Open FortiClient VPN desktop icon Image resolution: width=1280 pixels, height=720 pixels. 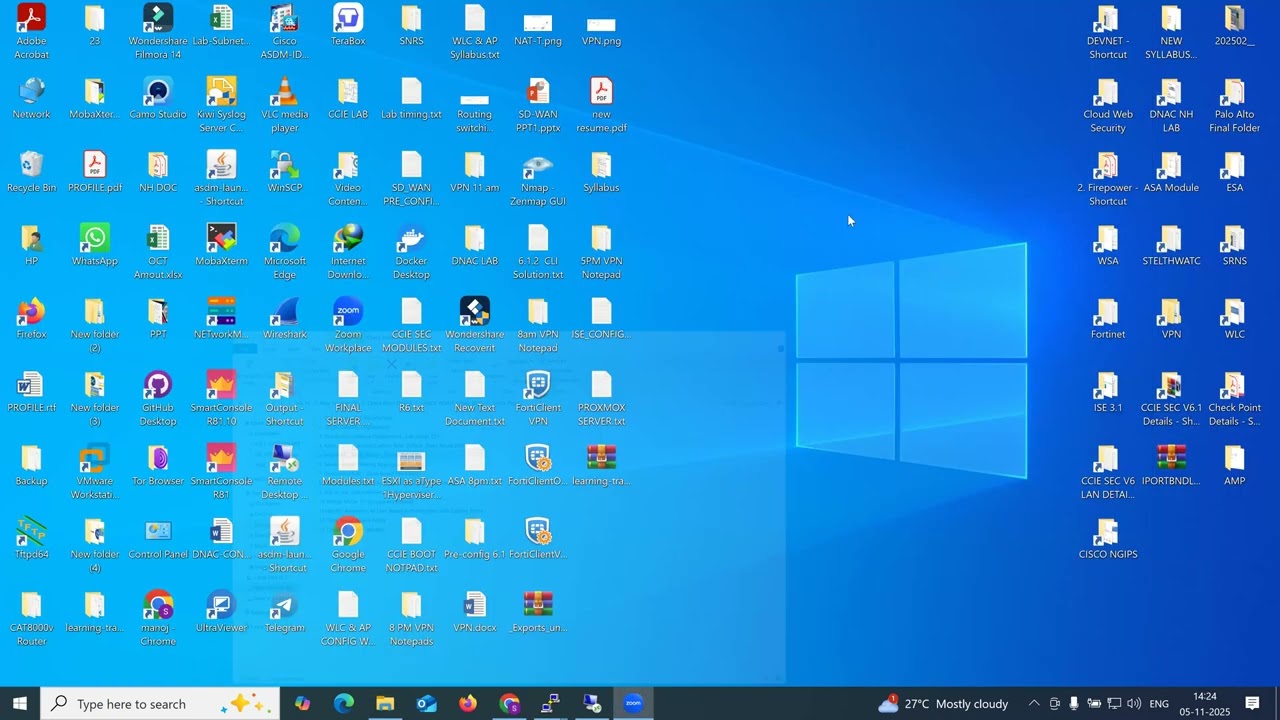coord(538,399)
